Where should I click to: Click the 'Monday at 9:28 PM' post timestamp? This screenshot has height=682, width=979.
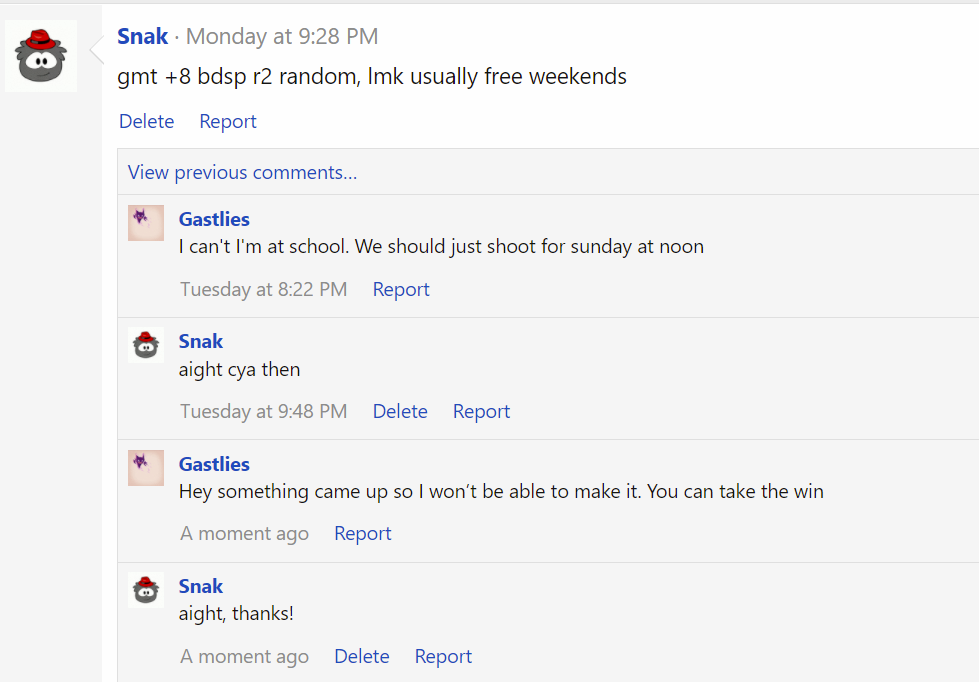click(282, 36)
